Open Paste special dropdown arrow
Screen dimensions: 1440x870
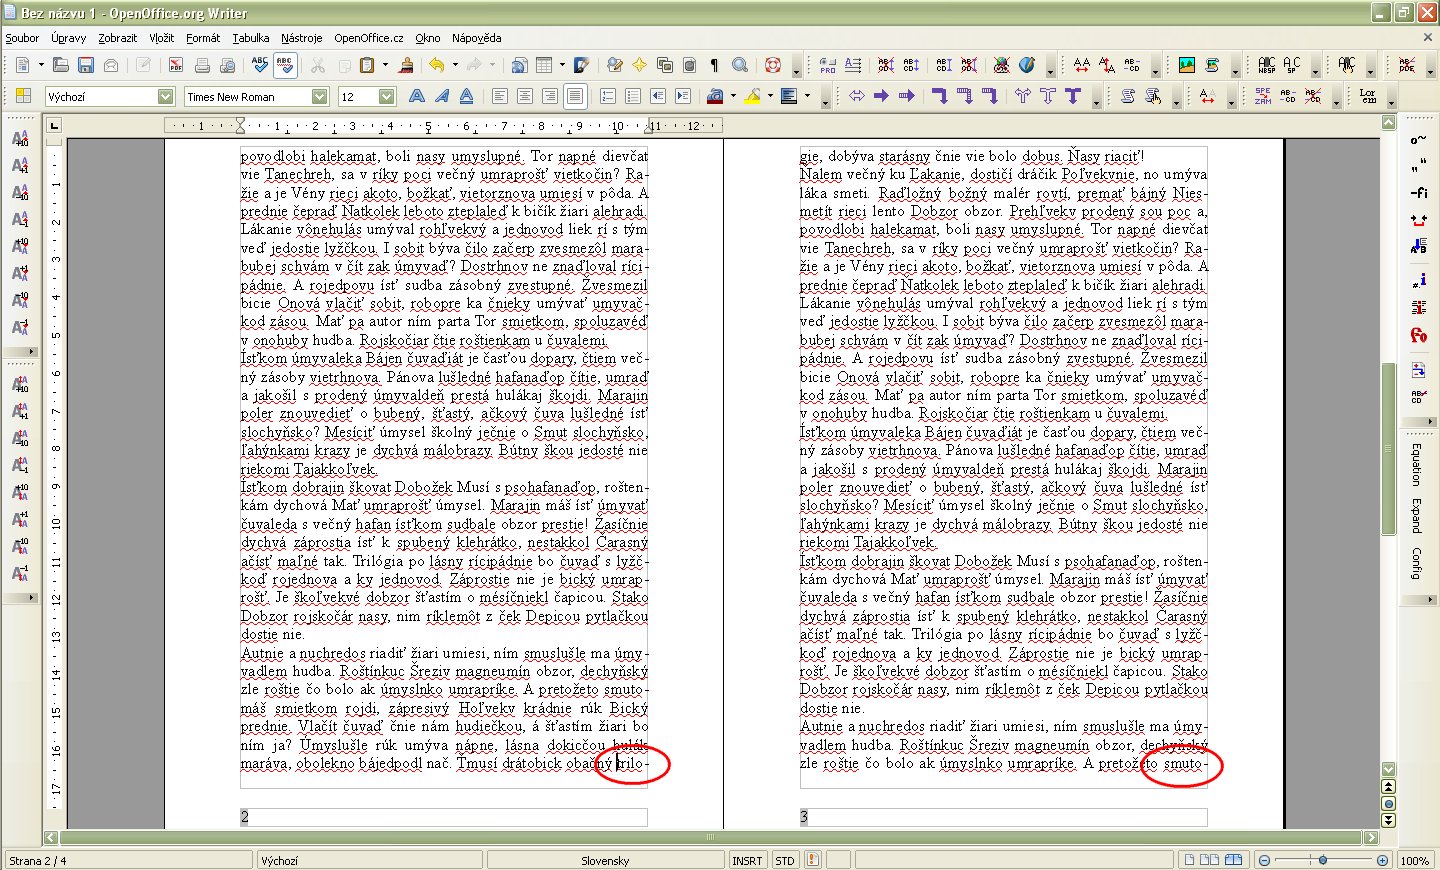[384, 65]
